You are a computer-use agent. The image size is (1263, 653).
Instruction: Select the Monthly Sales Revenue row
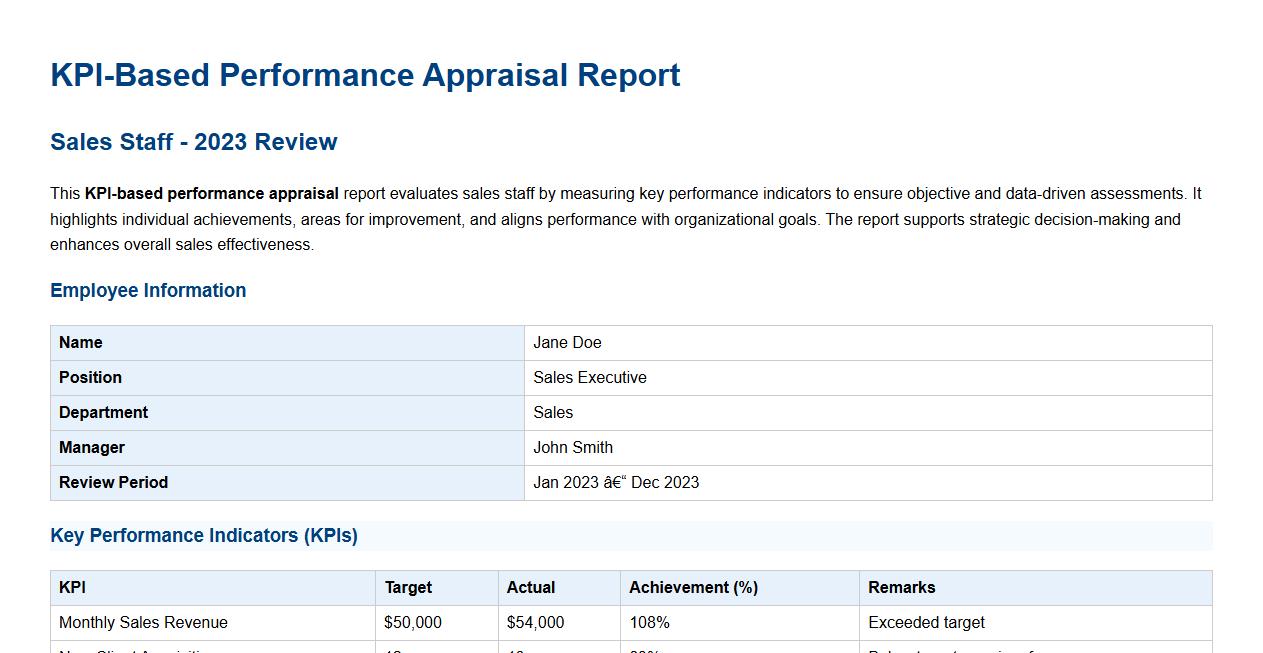point(143,622)
